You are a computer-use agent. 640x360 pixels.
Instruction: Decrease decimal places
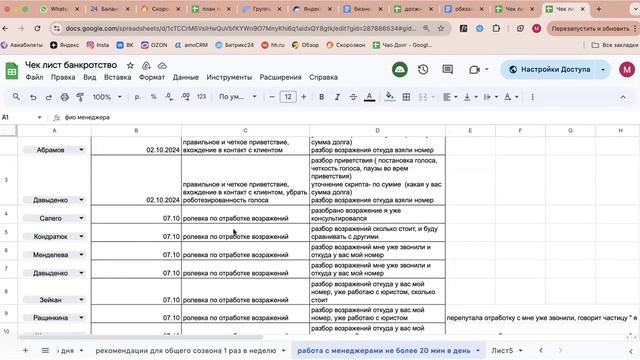(169, 97)
